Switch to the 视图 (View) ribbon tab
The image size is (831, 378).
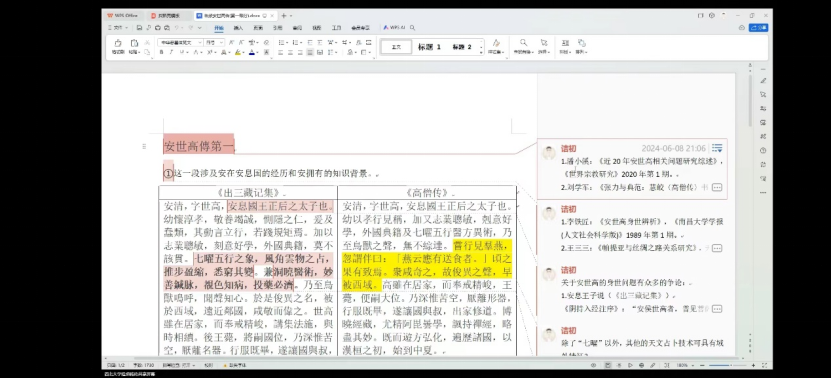click(316, 28)
